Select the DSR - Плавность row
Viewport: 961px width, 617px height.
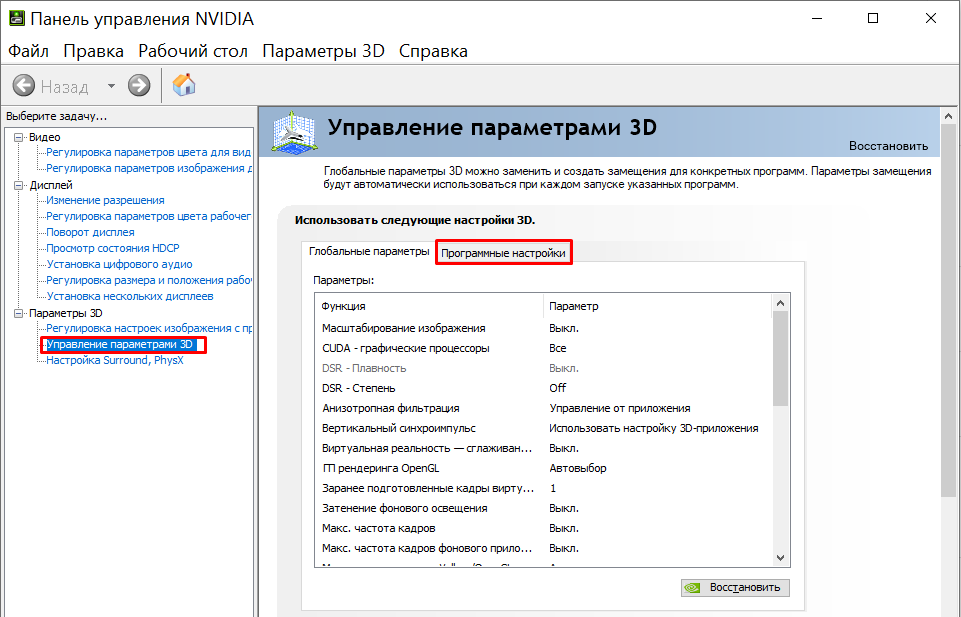(543, 368)
